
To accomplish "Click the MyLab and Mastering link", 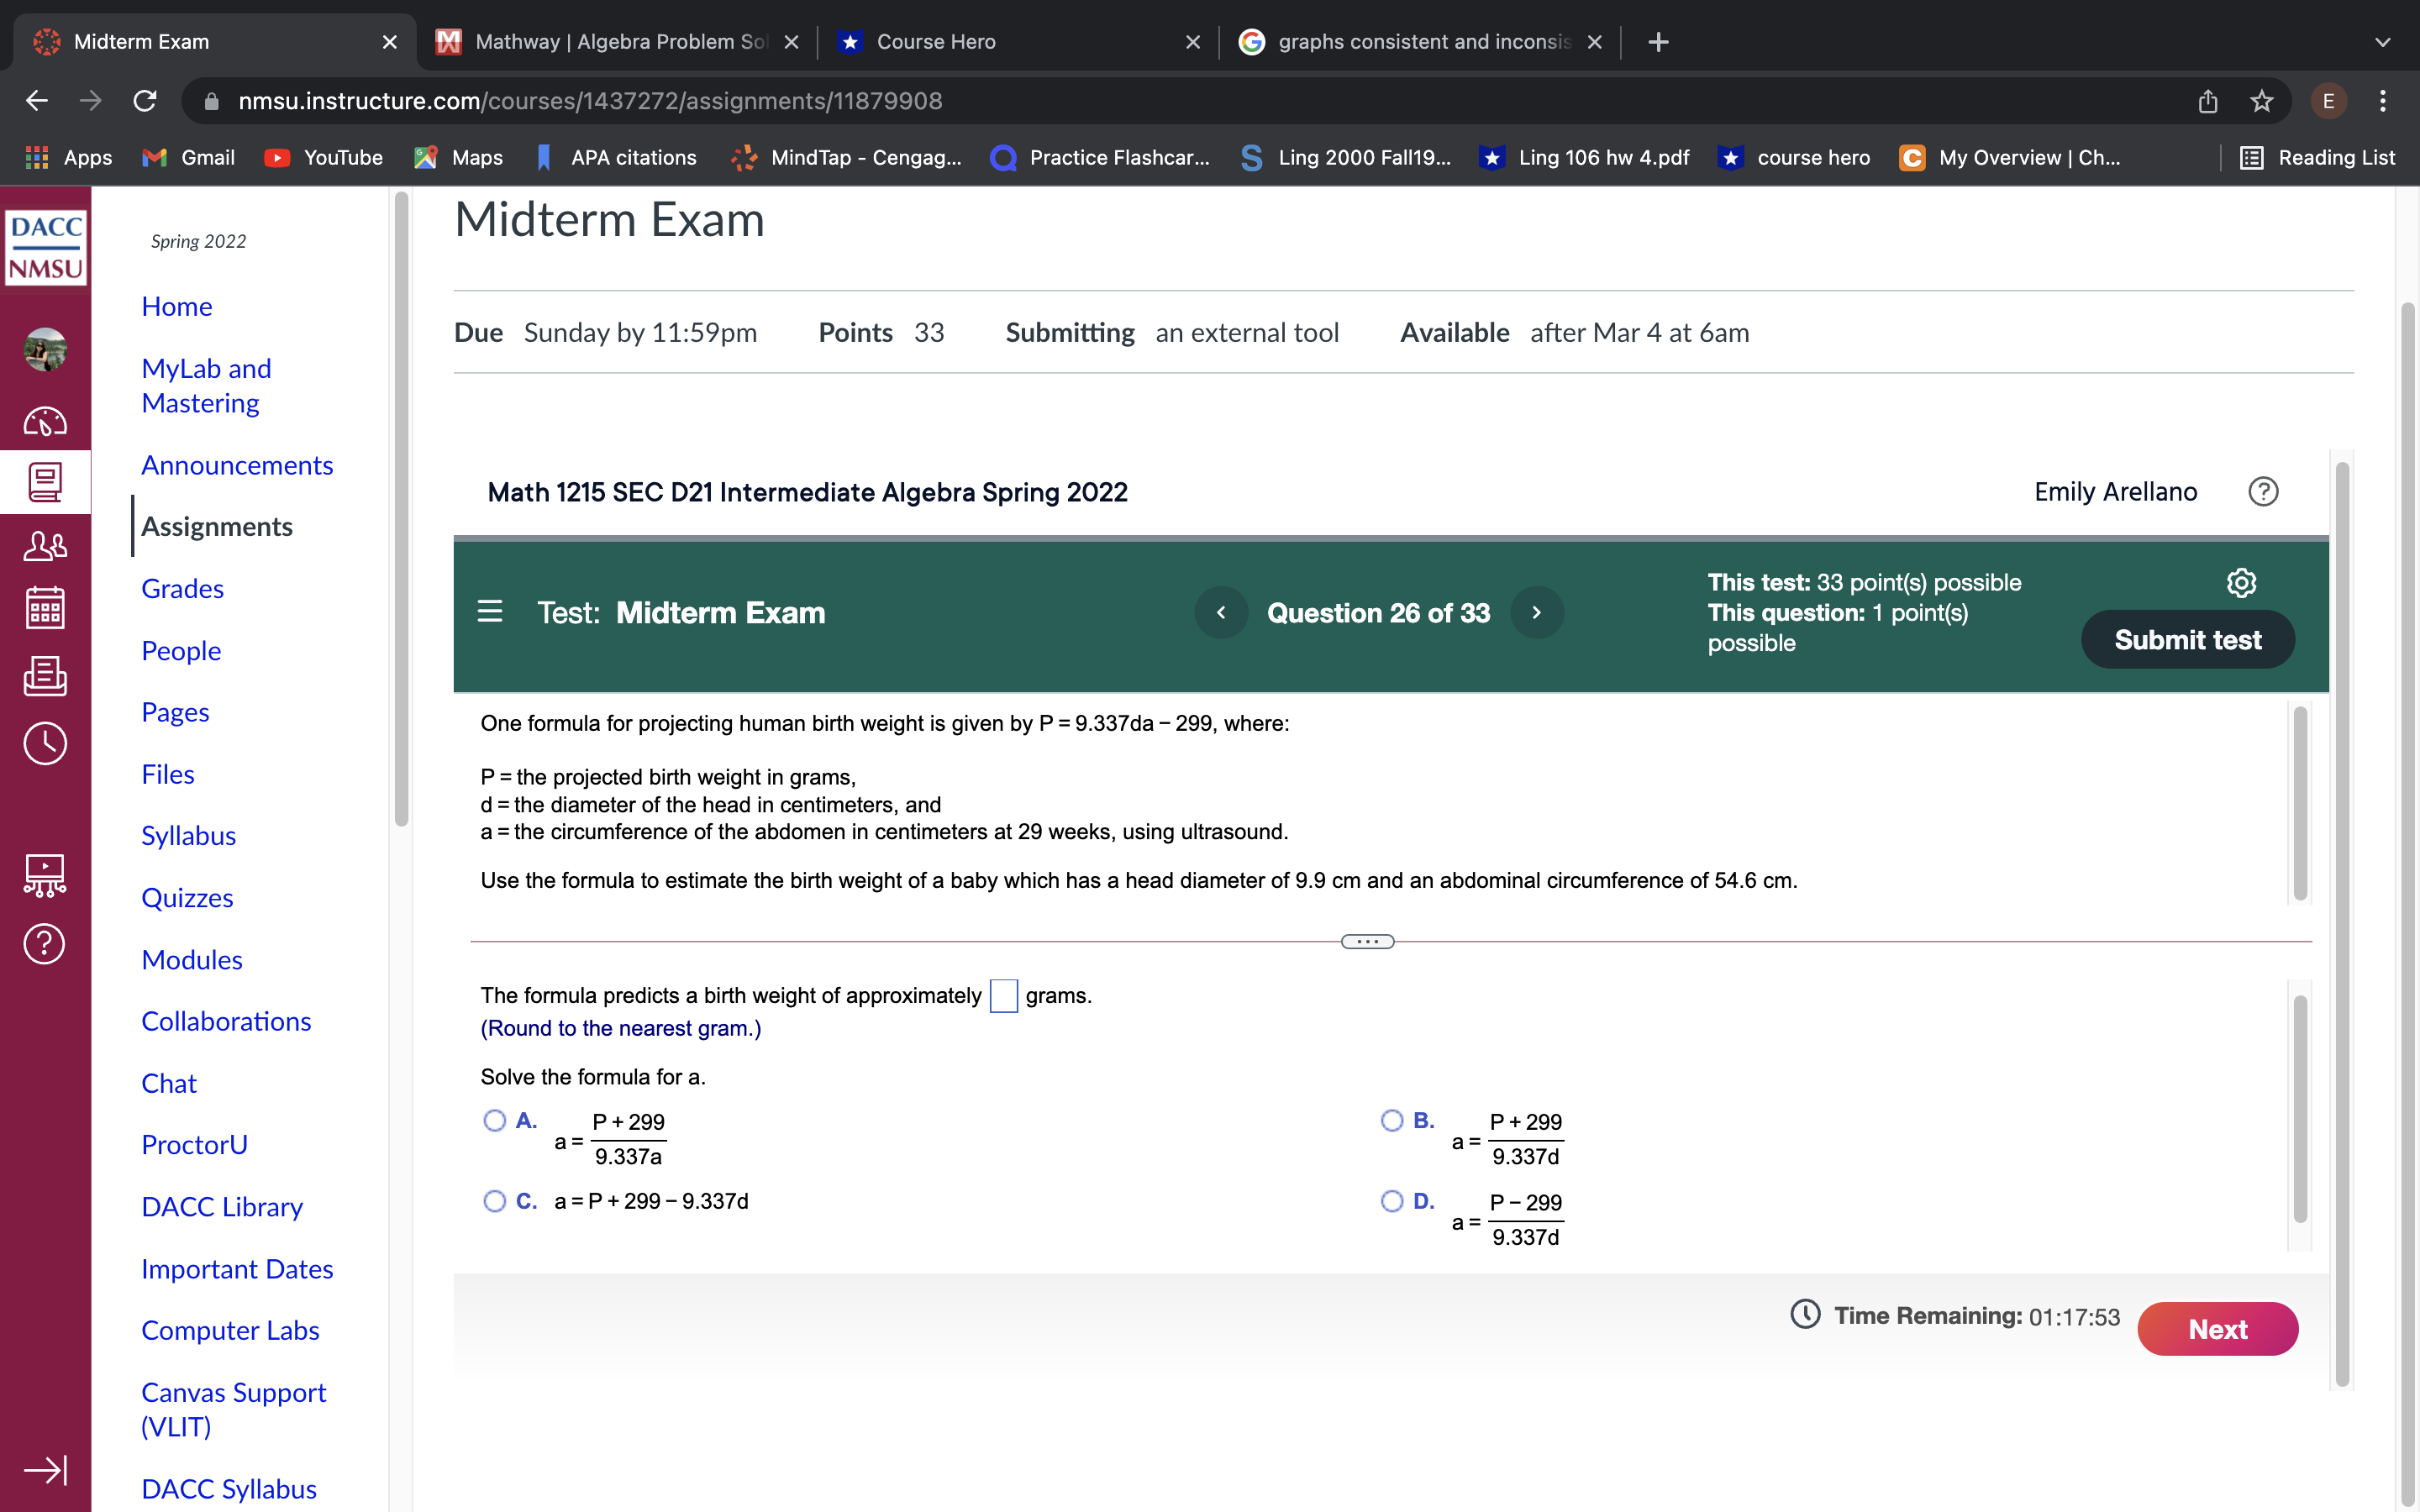I will (206, 385).
